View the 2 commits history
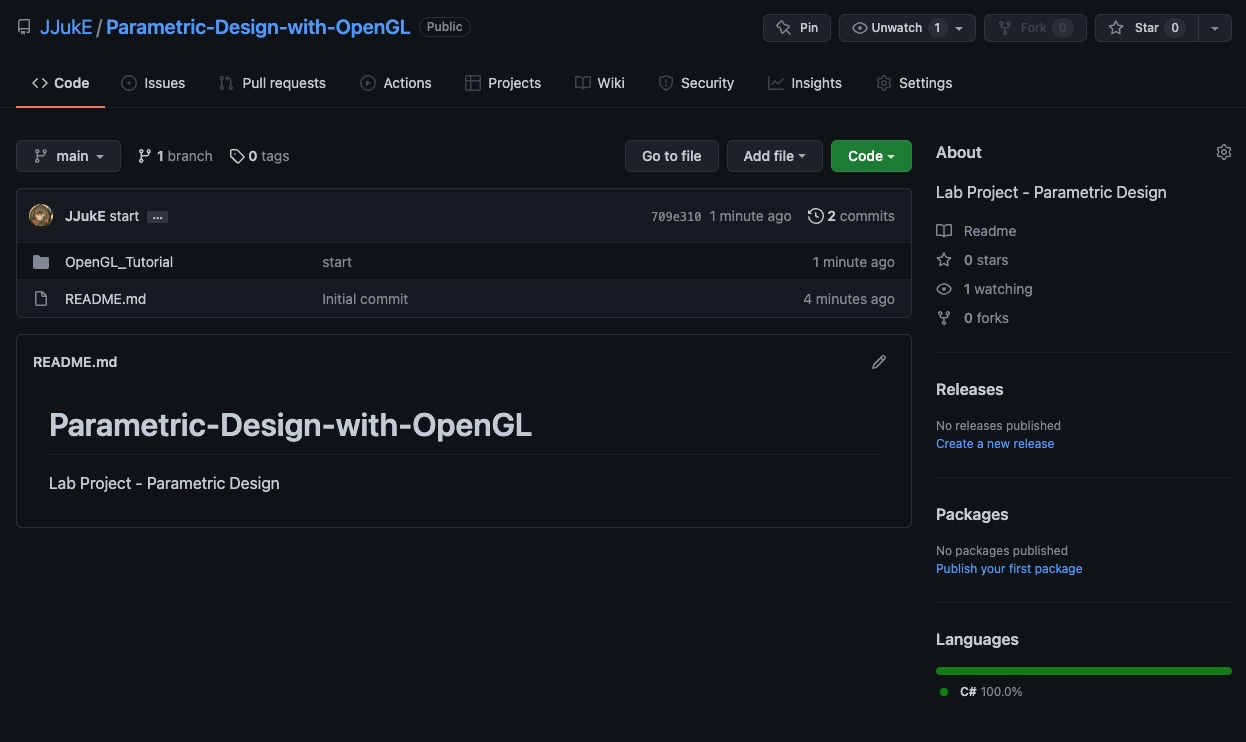 851,216
